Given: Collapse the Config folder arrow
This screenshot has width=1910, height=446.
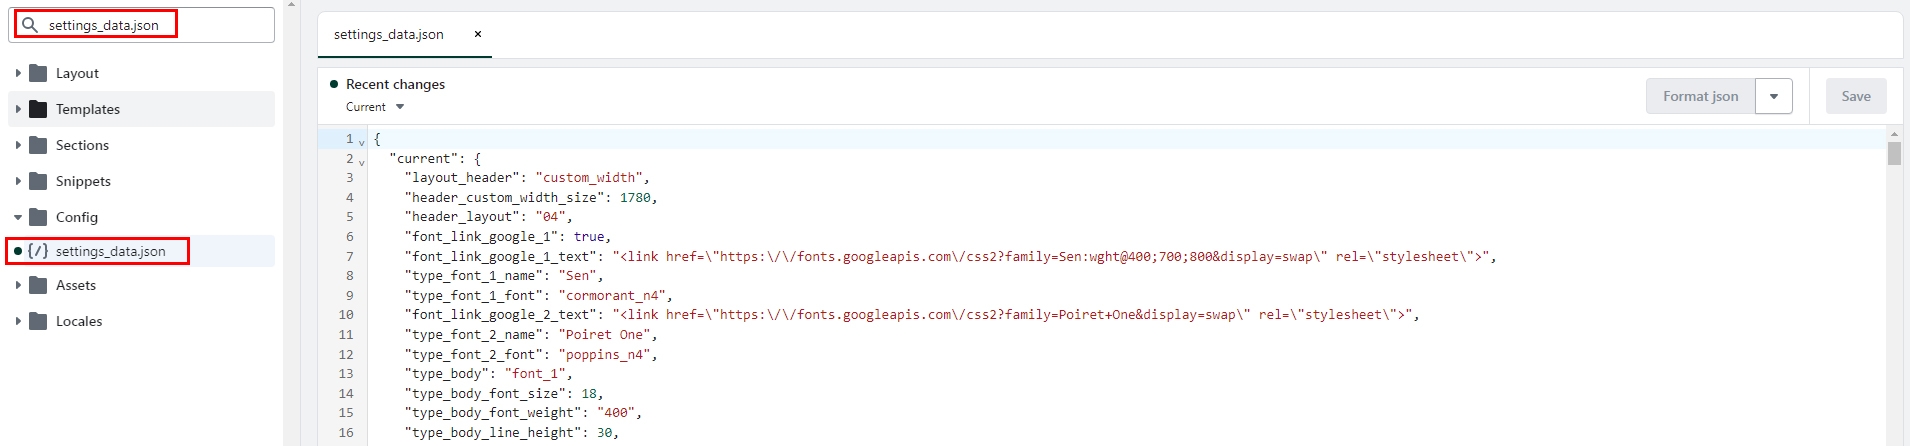Looking at the screenshot, I should (18, 217).
